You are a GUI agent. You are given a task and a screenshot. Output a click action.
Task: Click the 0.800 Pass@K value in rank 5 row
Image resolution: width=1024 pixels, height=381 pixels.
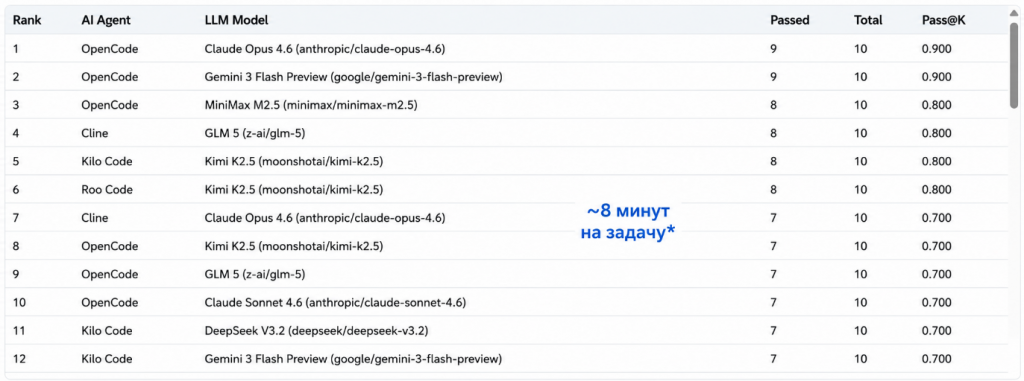tap(936, 161)
